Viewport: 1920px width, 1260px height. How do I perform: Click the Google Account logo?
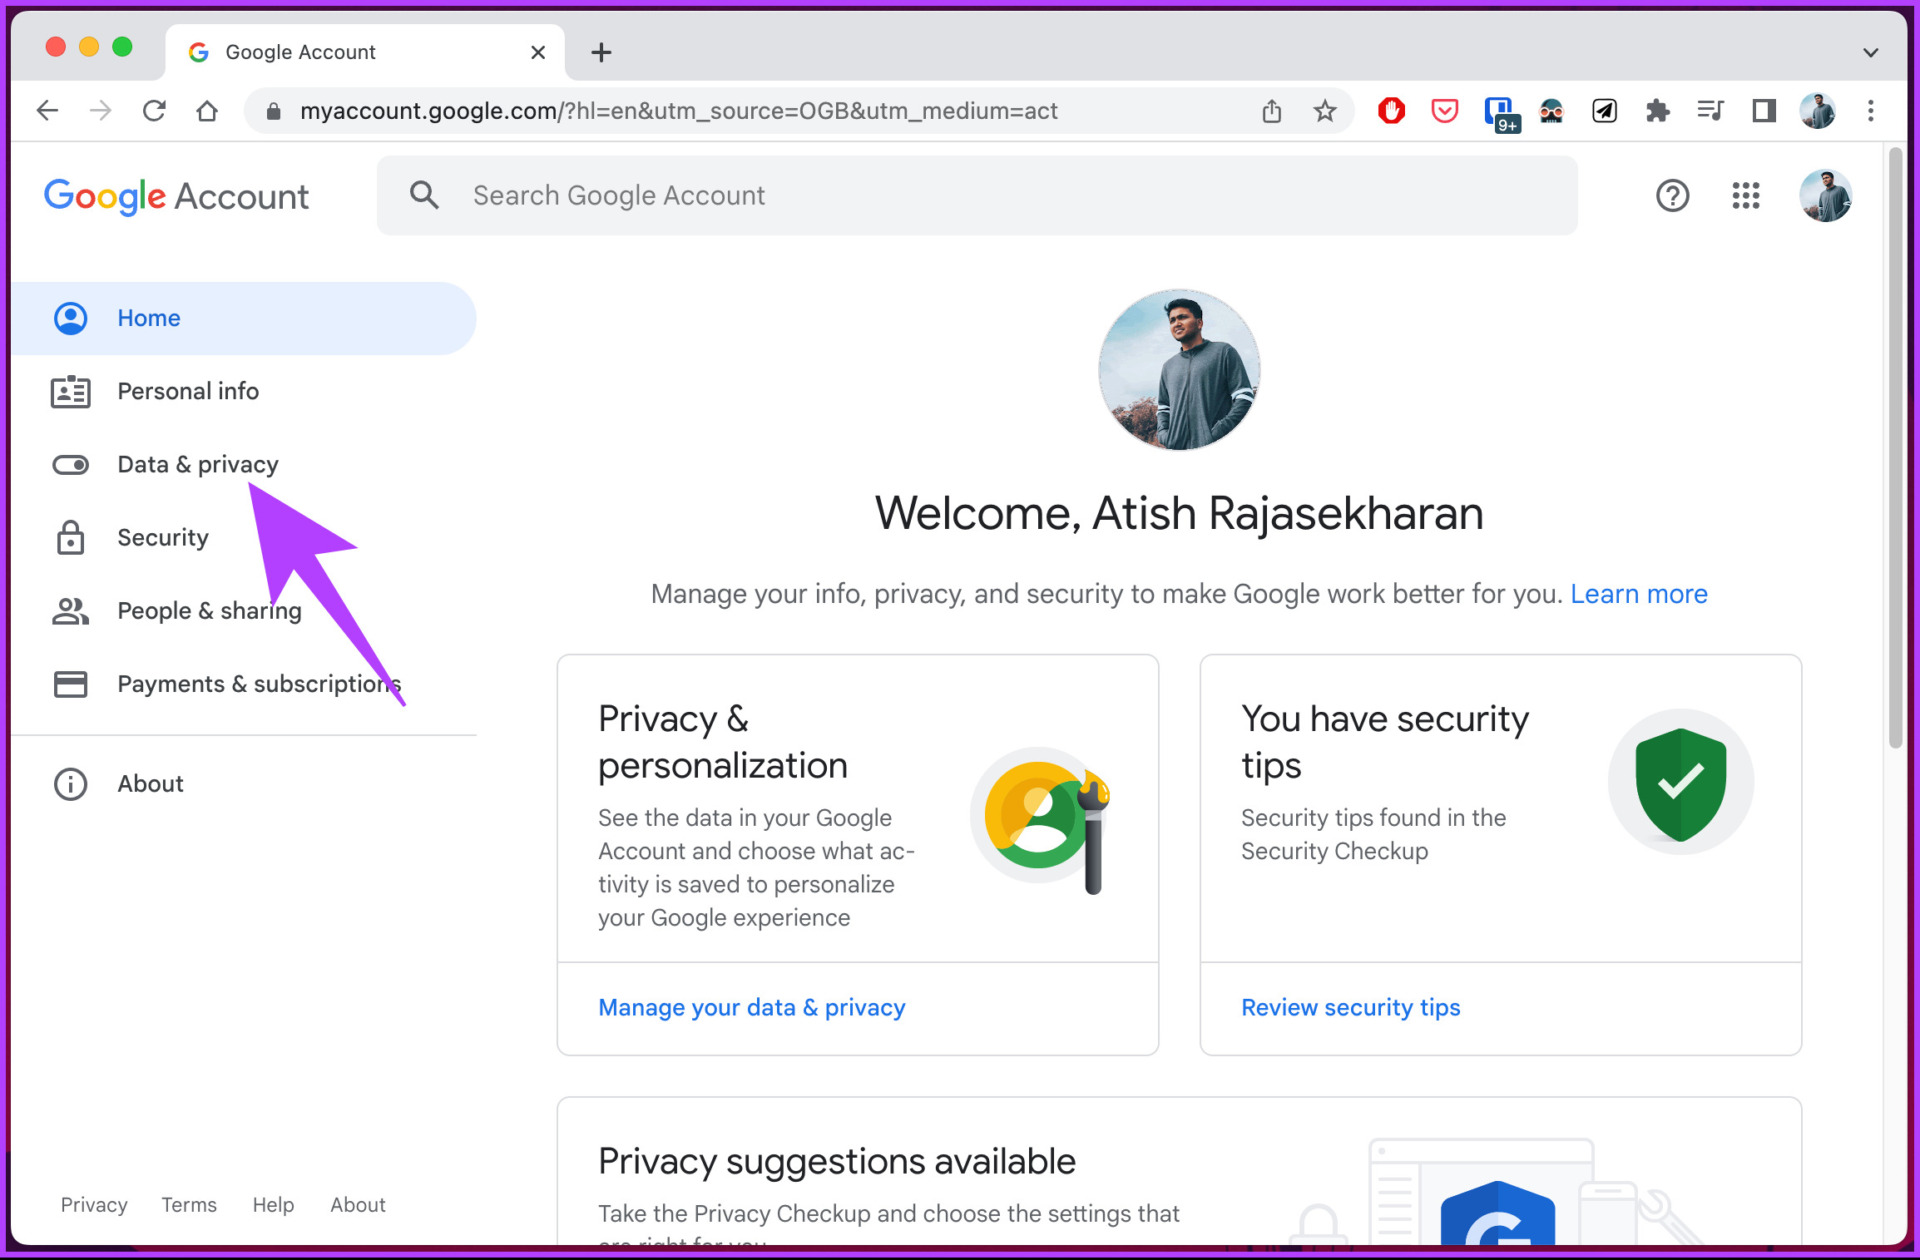click(176, 196)
